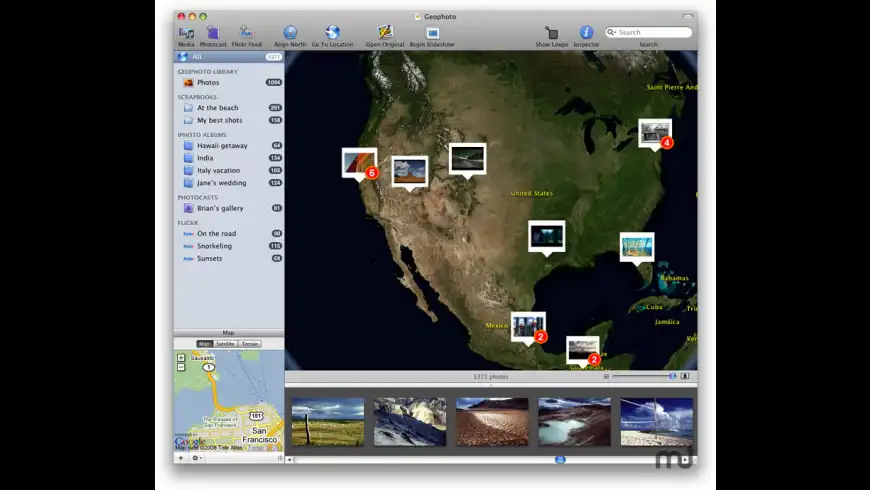
Task: Open the gear action menu below the sidebar
Action: click(196, 458)
